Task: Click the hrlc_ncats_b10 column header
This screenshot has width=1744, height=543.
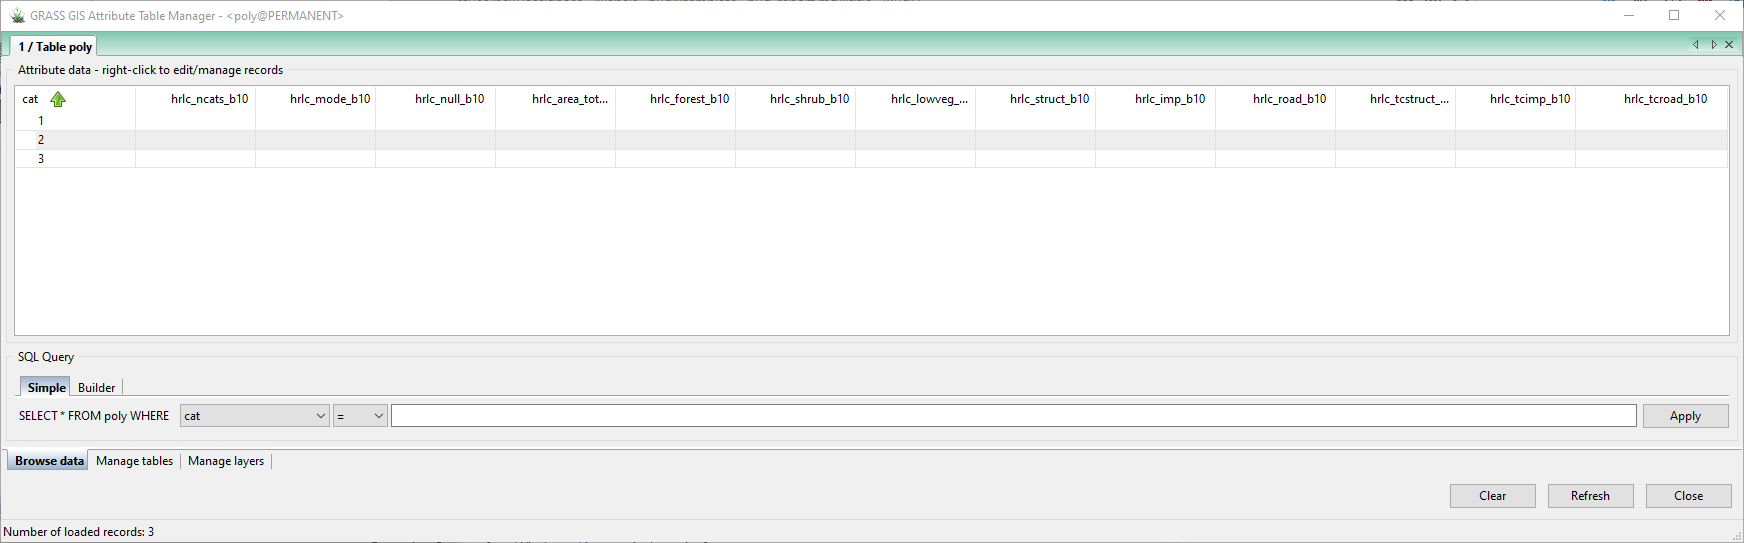Action: [x=195, y=99]
